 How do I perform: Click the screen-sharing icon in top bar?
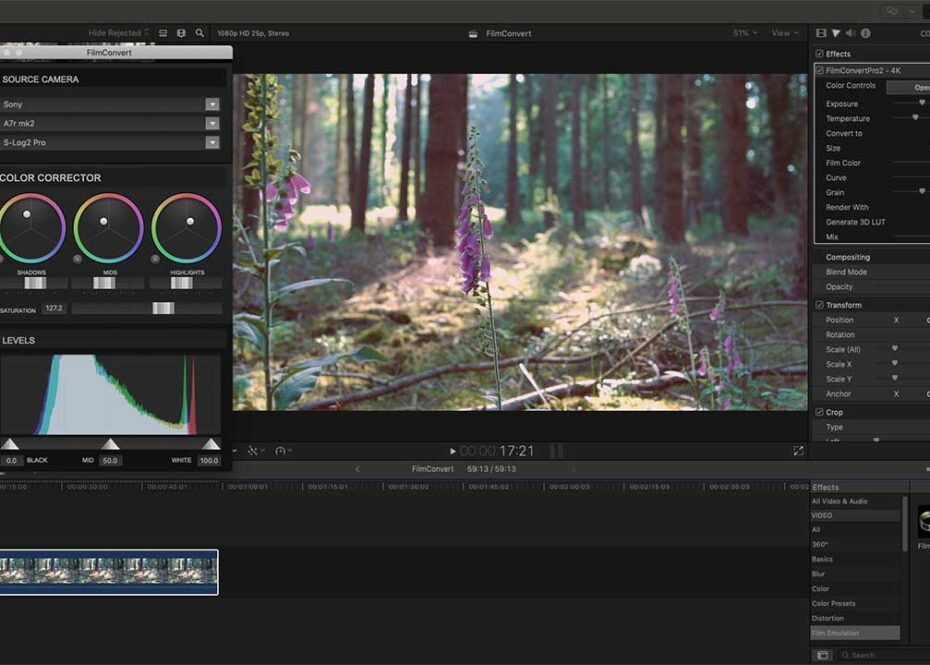coord(891,11)
